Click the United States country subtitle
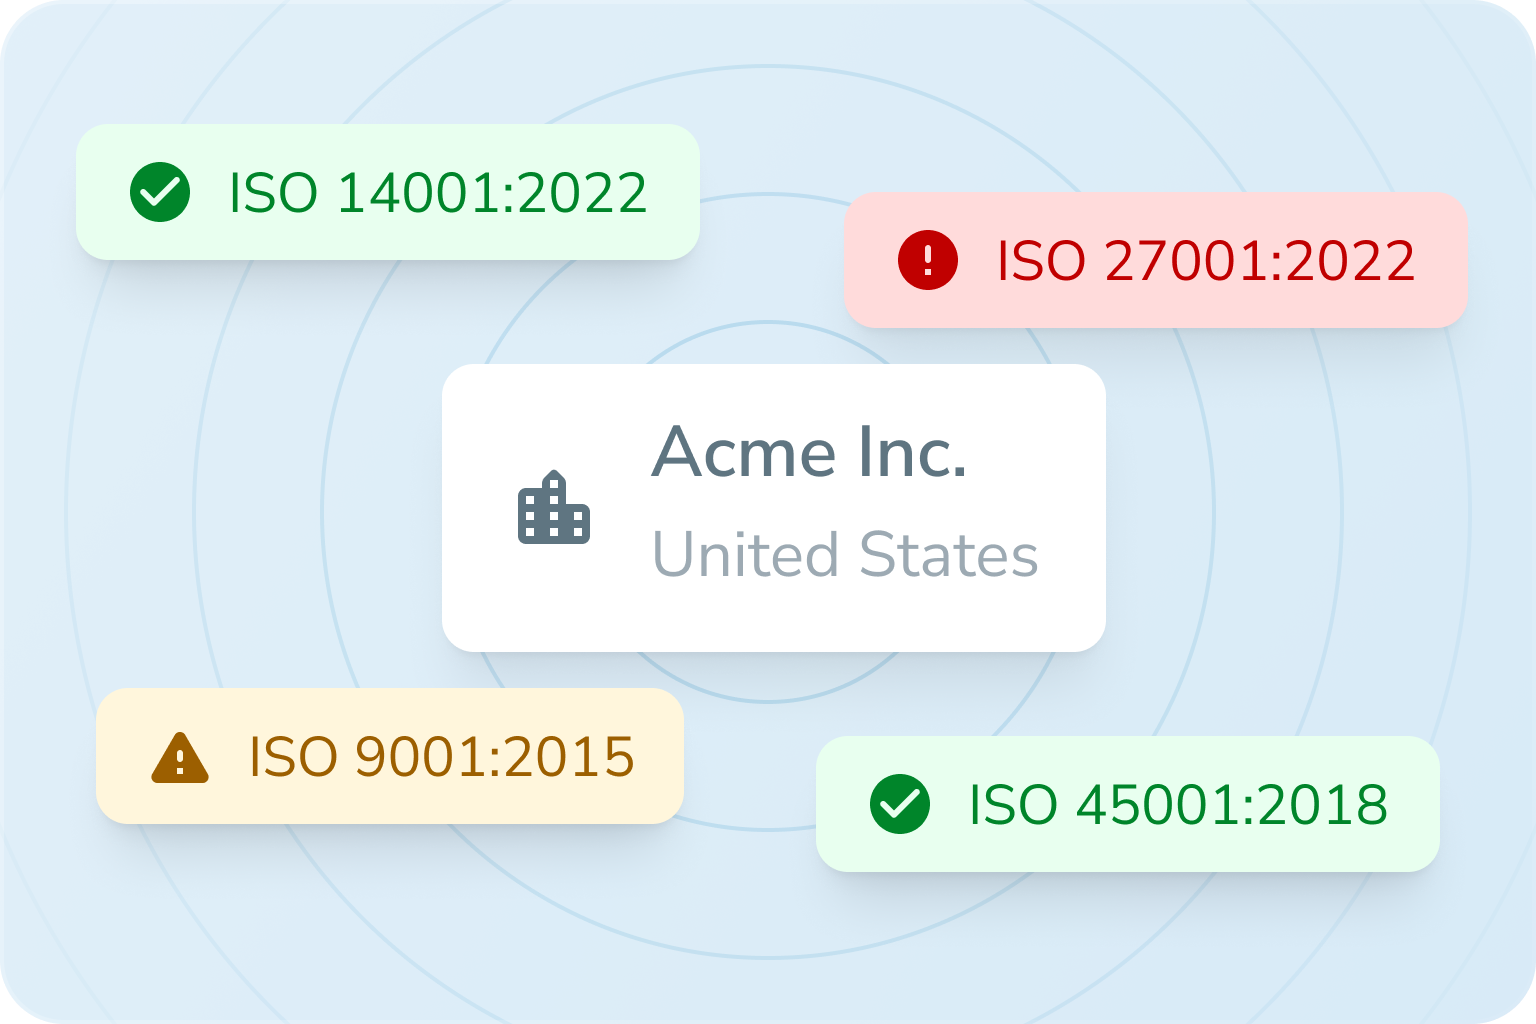1536x1024 pixels. [x=845, y=555]
